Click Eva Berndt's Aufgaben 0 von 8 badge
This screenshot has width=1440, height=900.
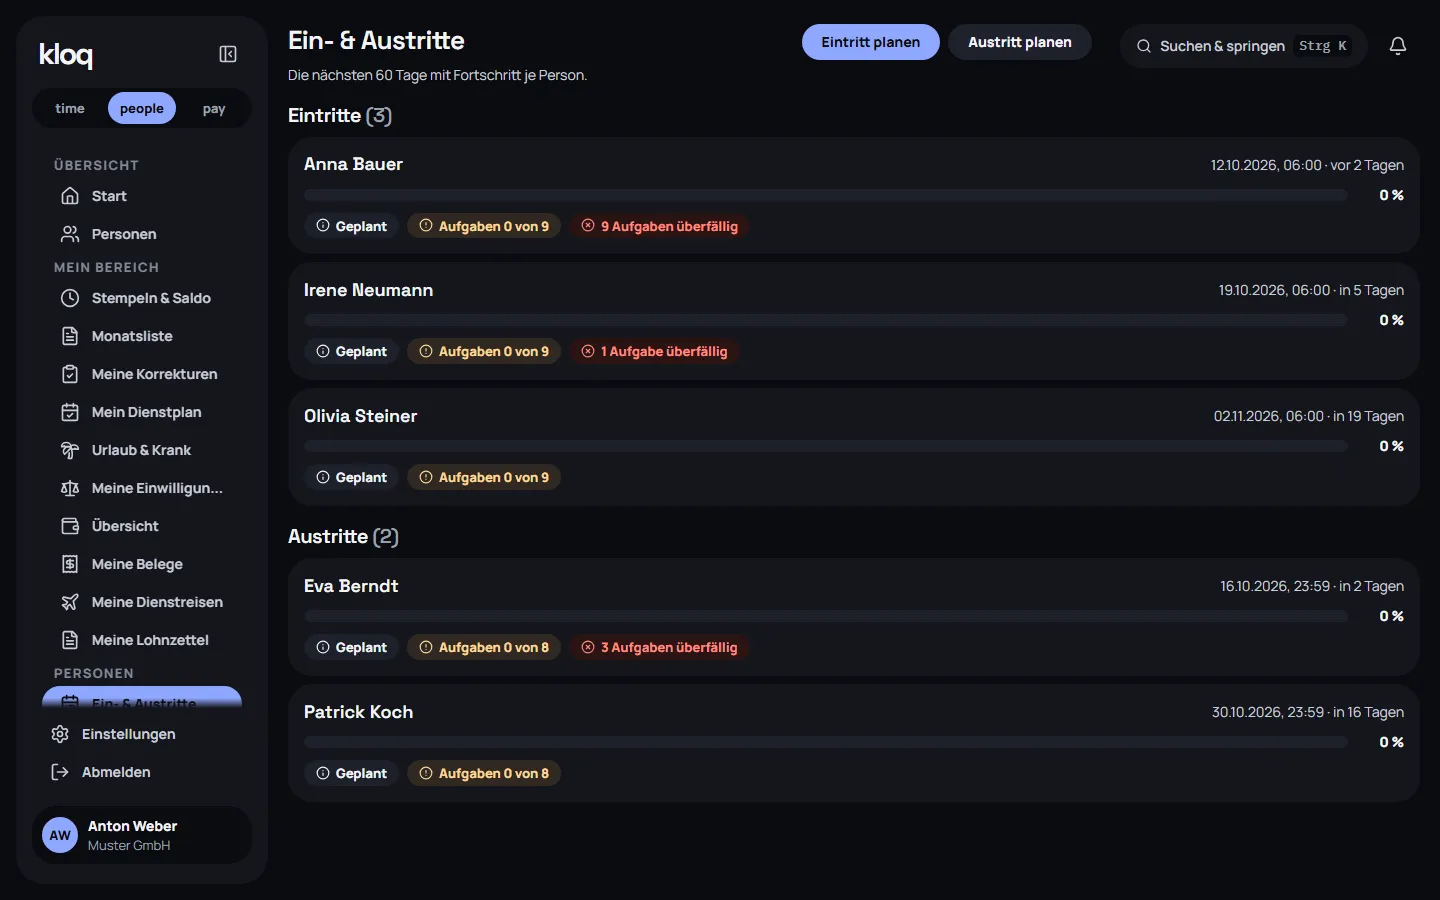pos(484,647)
